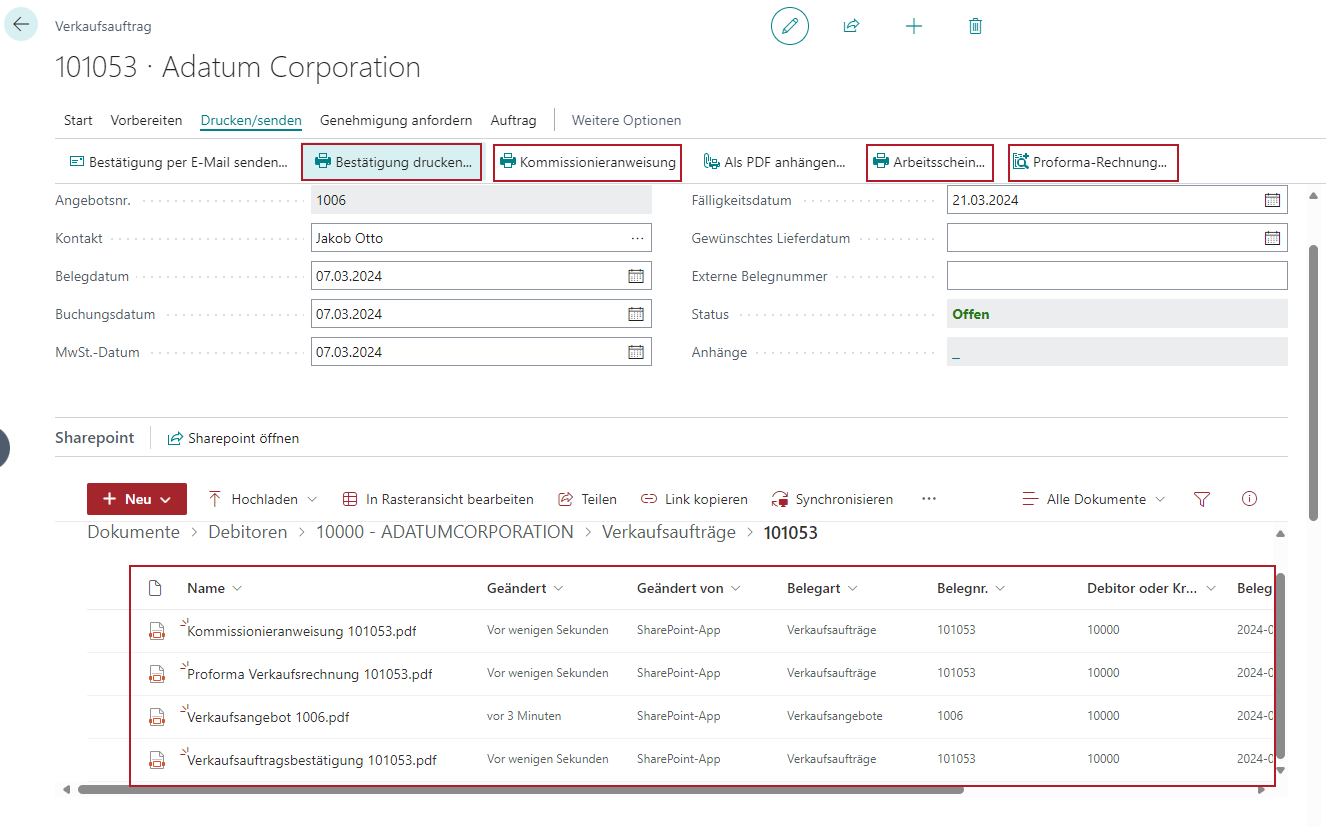Click the Kontakt field with Jakob Otto

481,238
